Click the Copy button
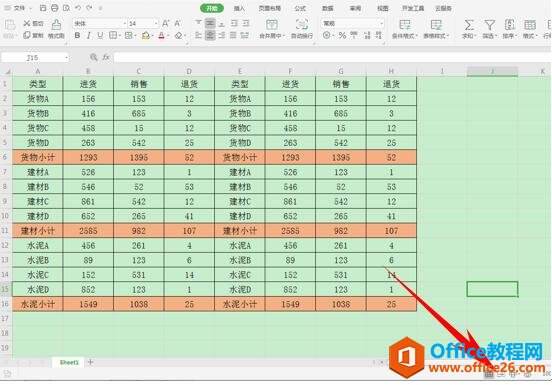552x385 pixels. (33, 35)
